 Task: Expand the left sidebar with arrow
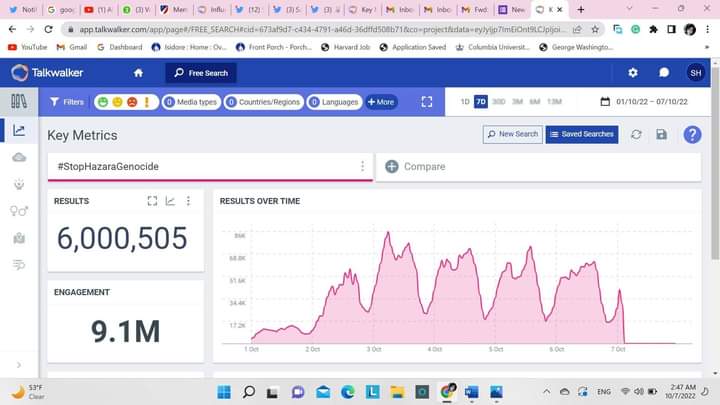pyautogui.click(x=19, y=365)
